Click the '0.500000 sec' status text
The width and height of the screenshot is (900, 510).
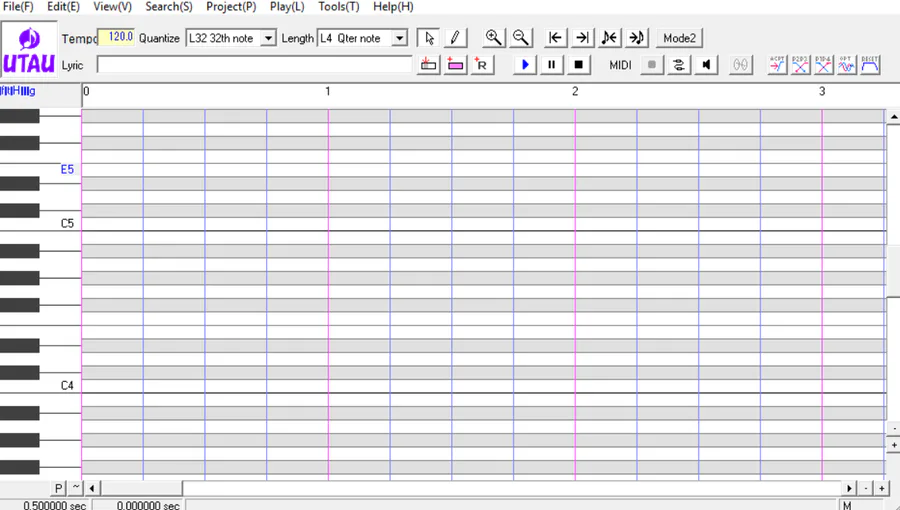click(55, 505)
